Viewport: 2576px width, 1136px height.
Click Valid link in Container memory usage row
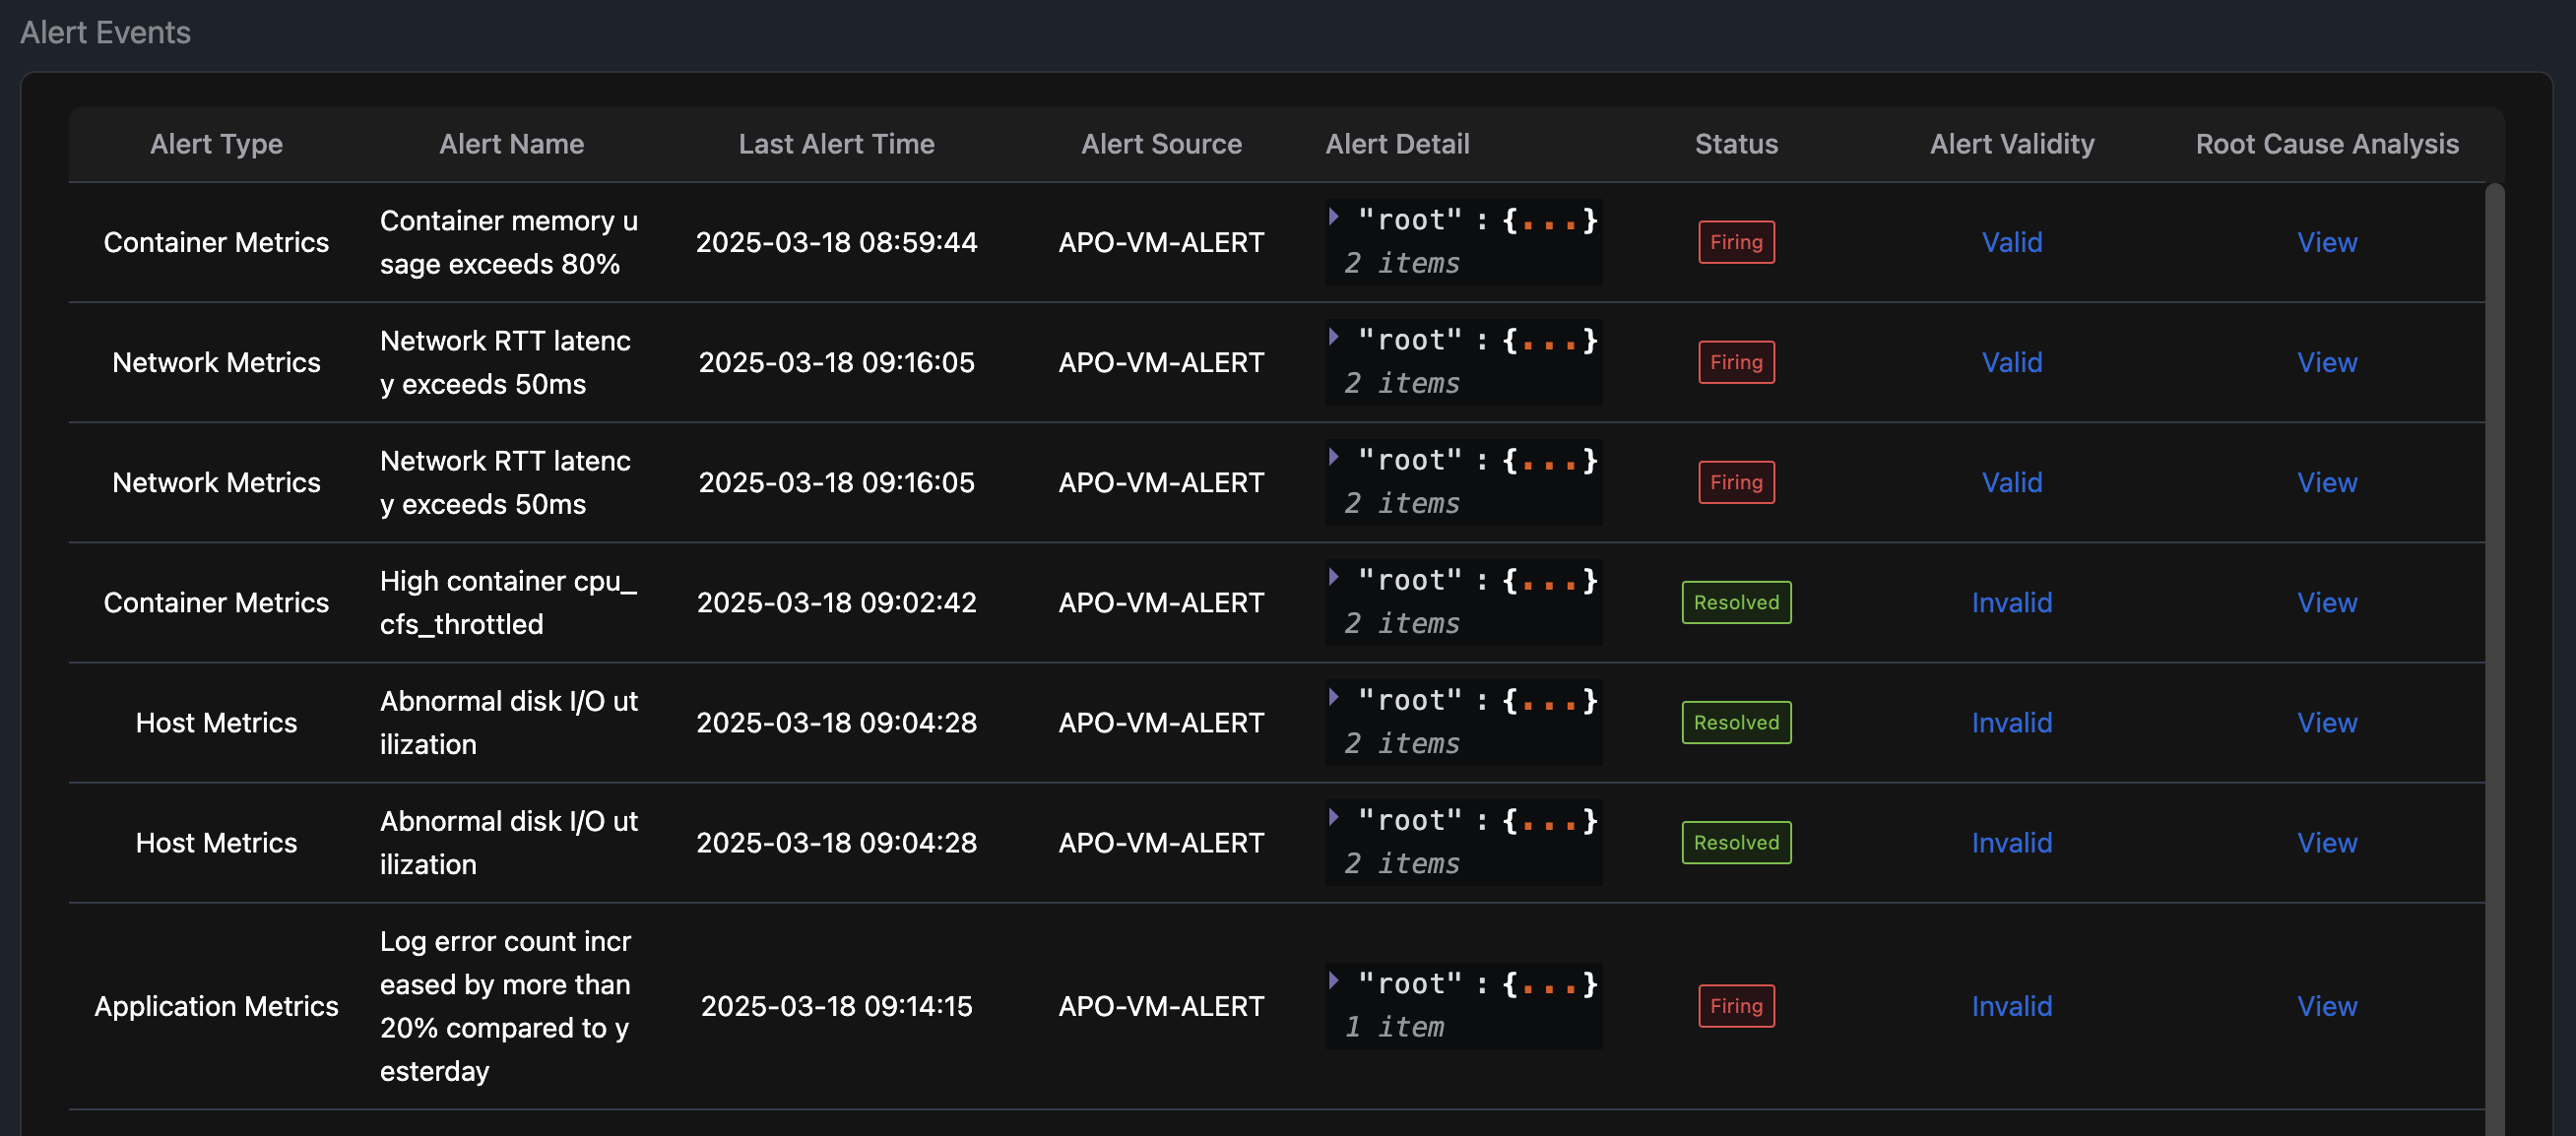click(2012, 242)
